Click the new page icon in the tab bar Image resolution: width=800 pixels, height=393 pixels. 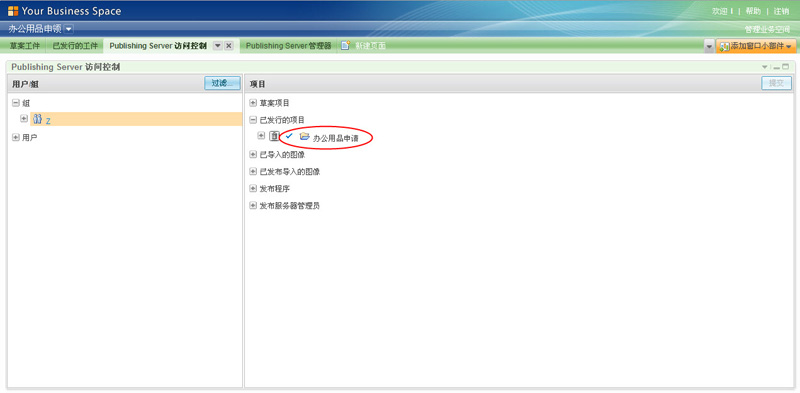[x=345, y=46]
